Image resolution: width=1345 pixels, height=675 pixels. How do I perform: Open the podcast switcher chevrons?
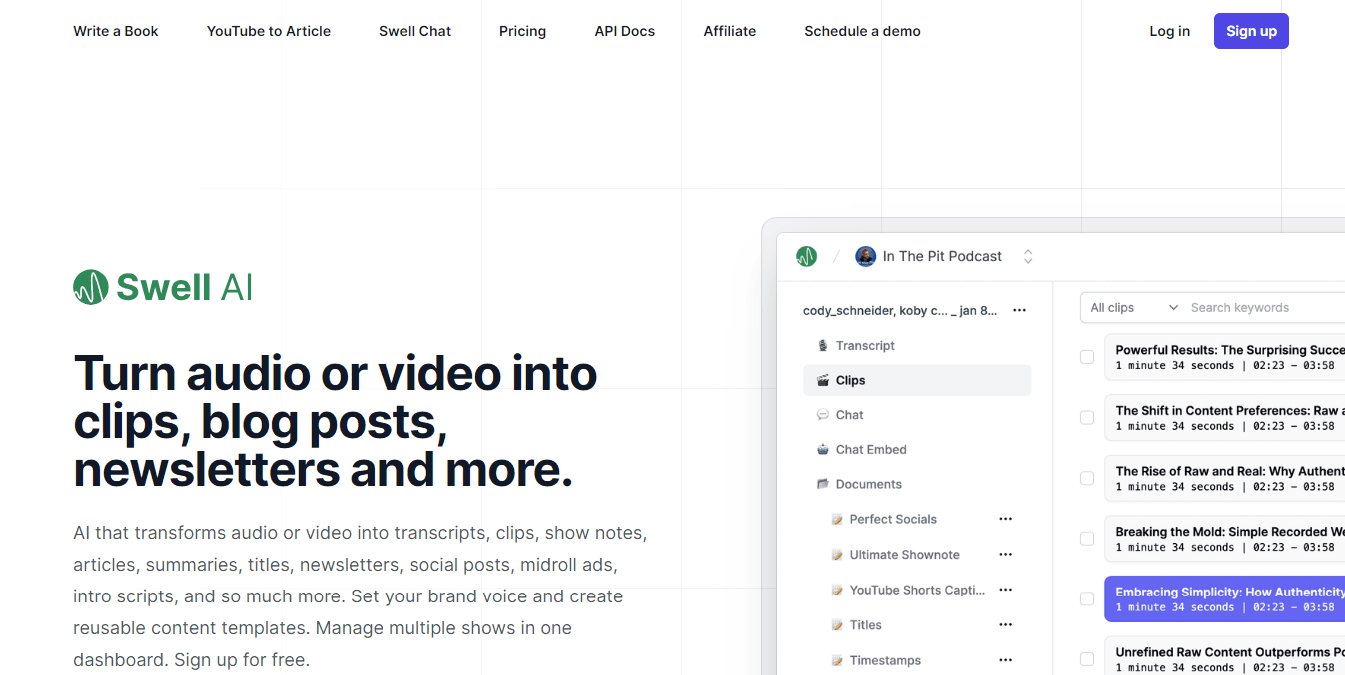pyautogui.click(x=1027, y=257)
